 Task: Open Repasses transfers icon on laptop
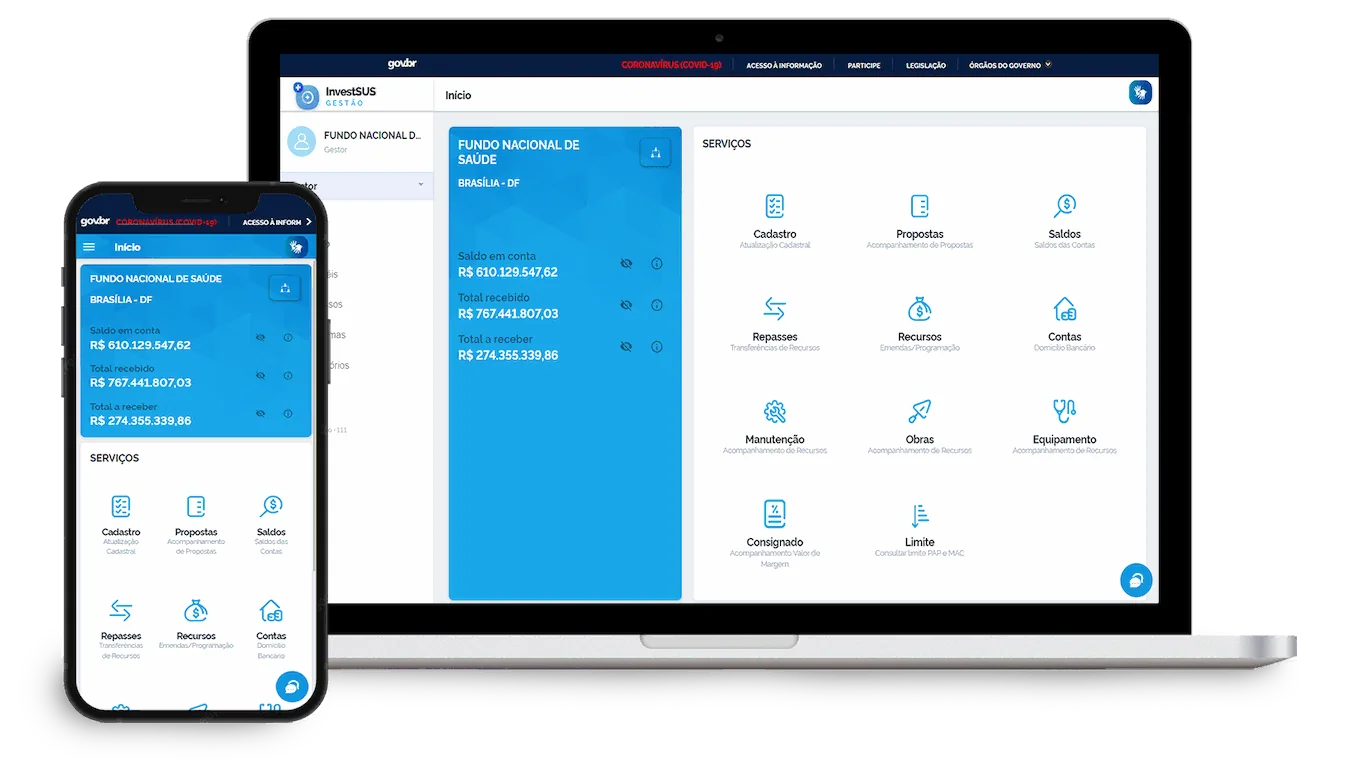774,309
